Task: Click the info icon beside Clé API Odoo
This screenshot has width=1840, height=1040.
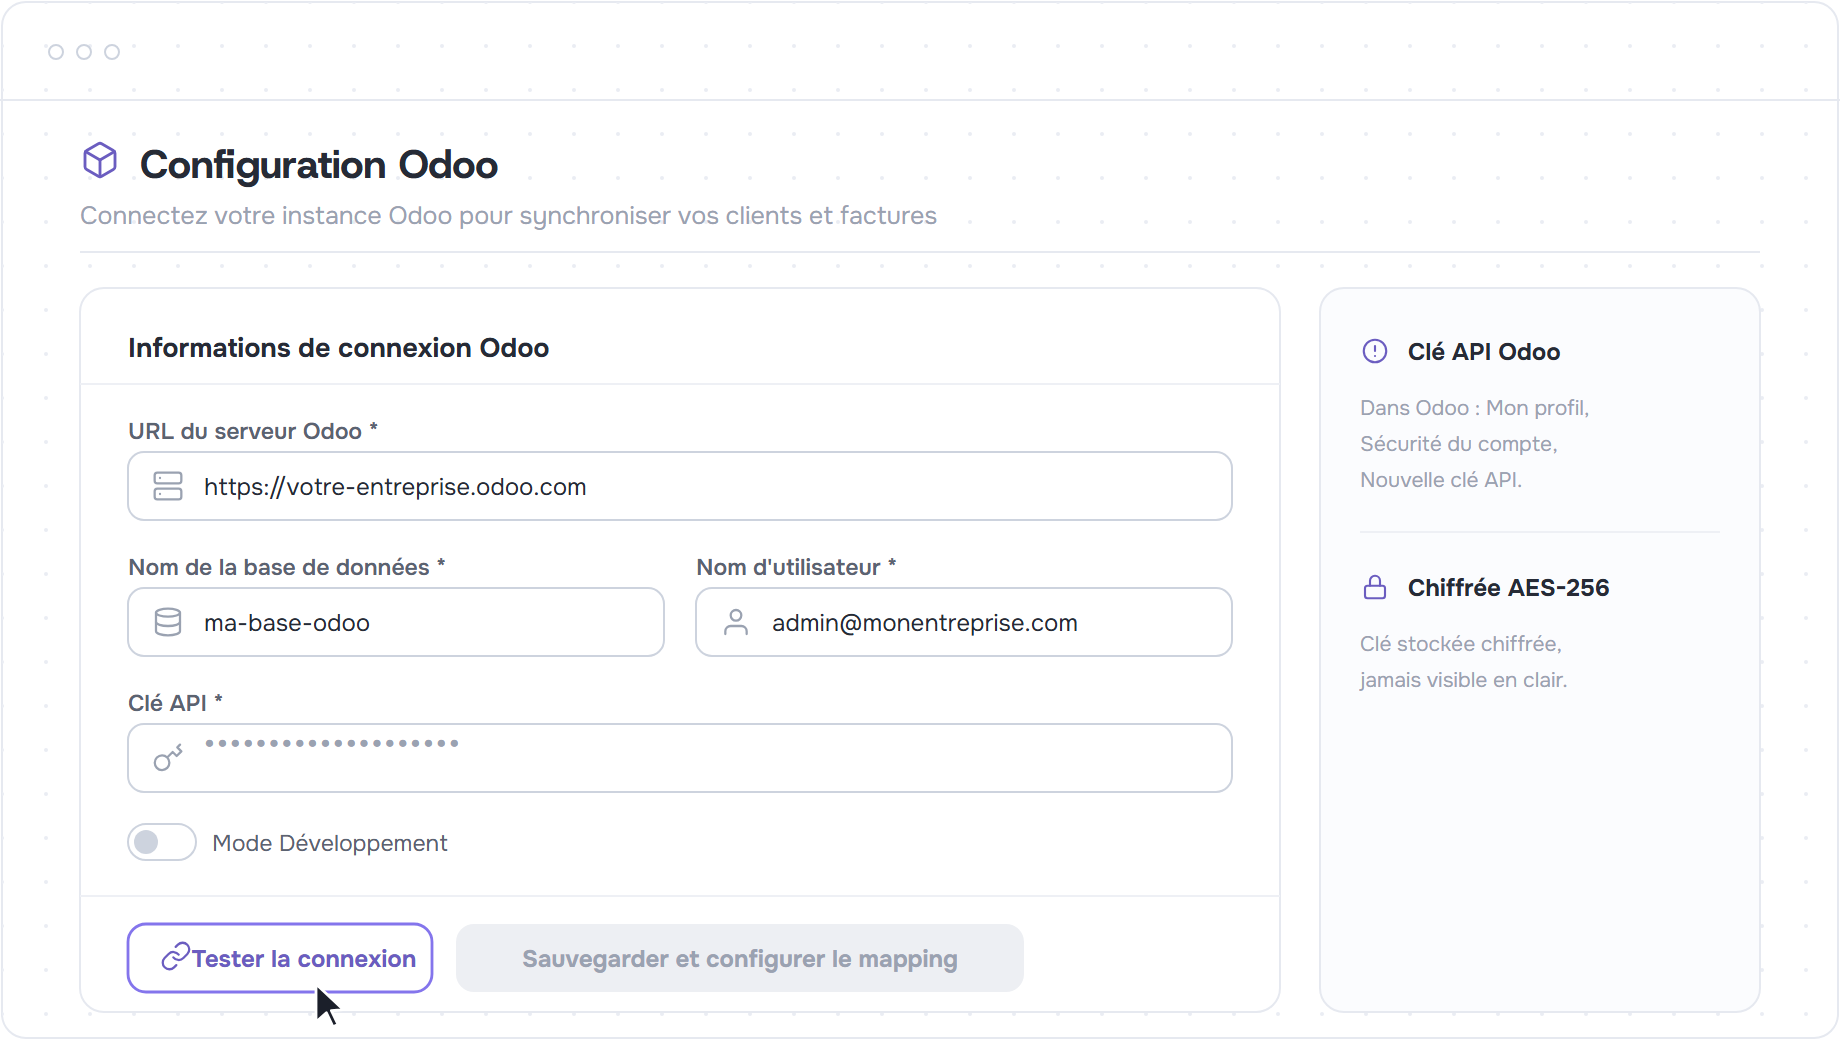Action: 1375,351
